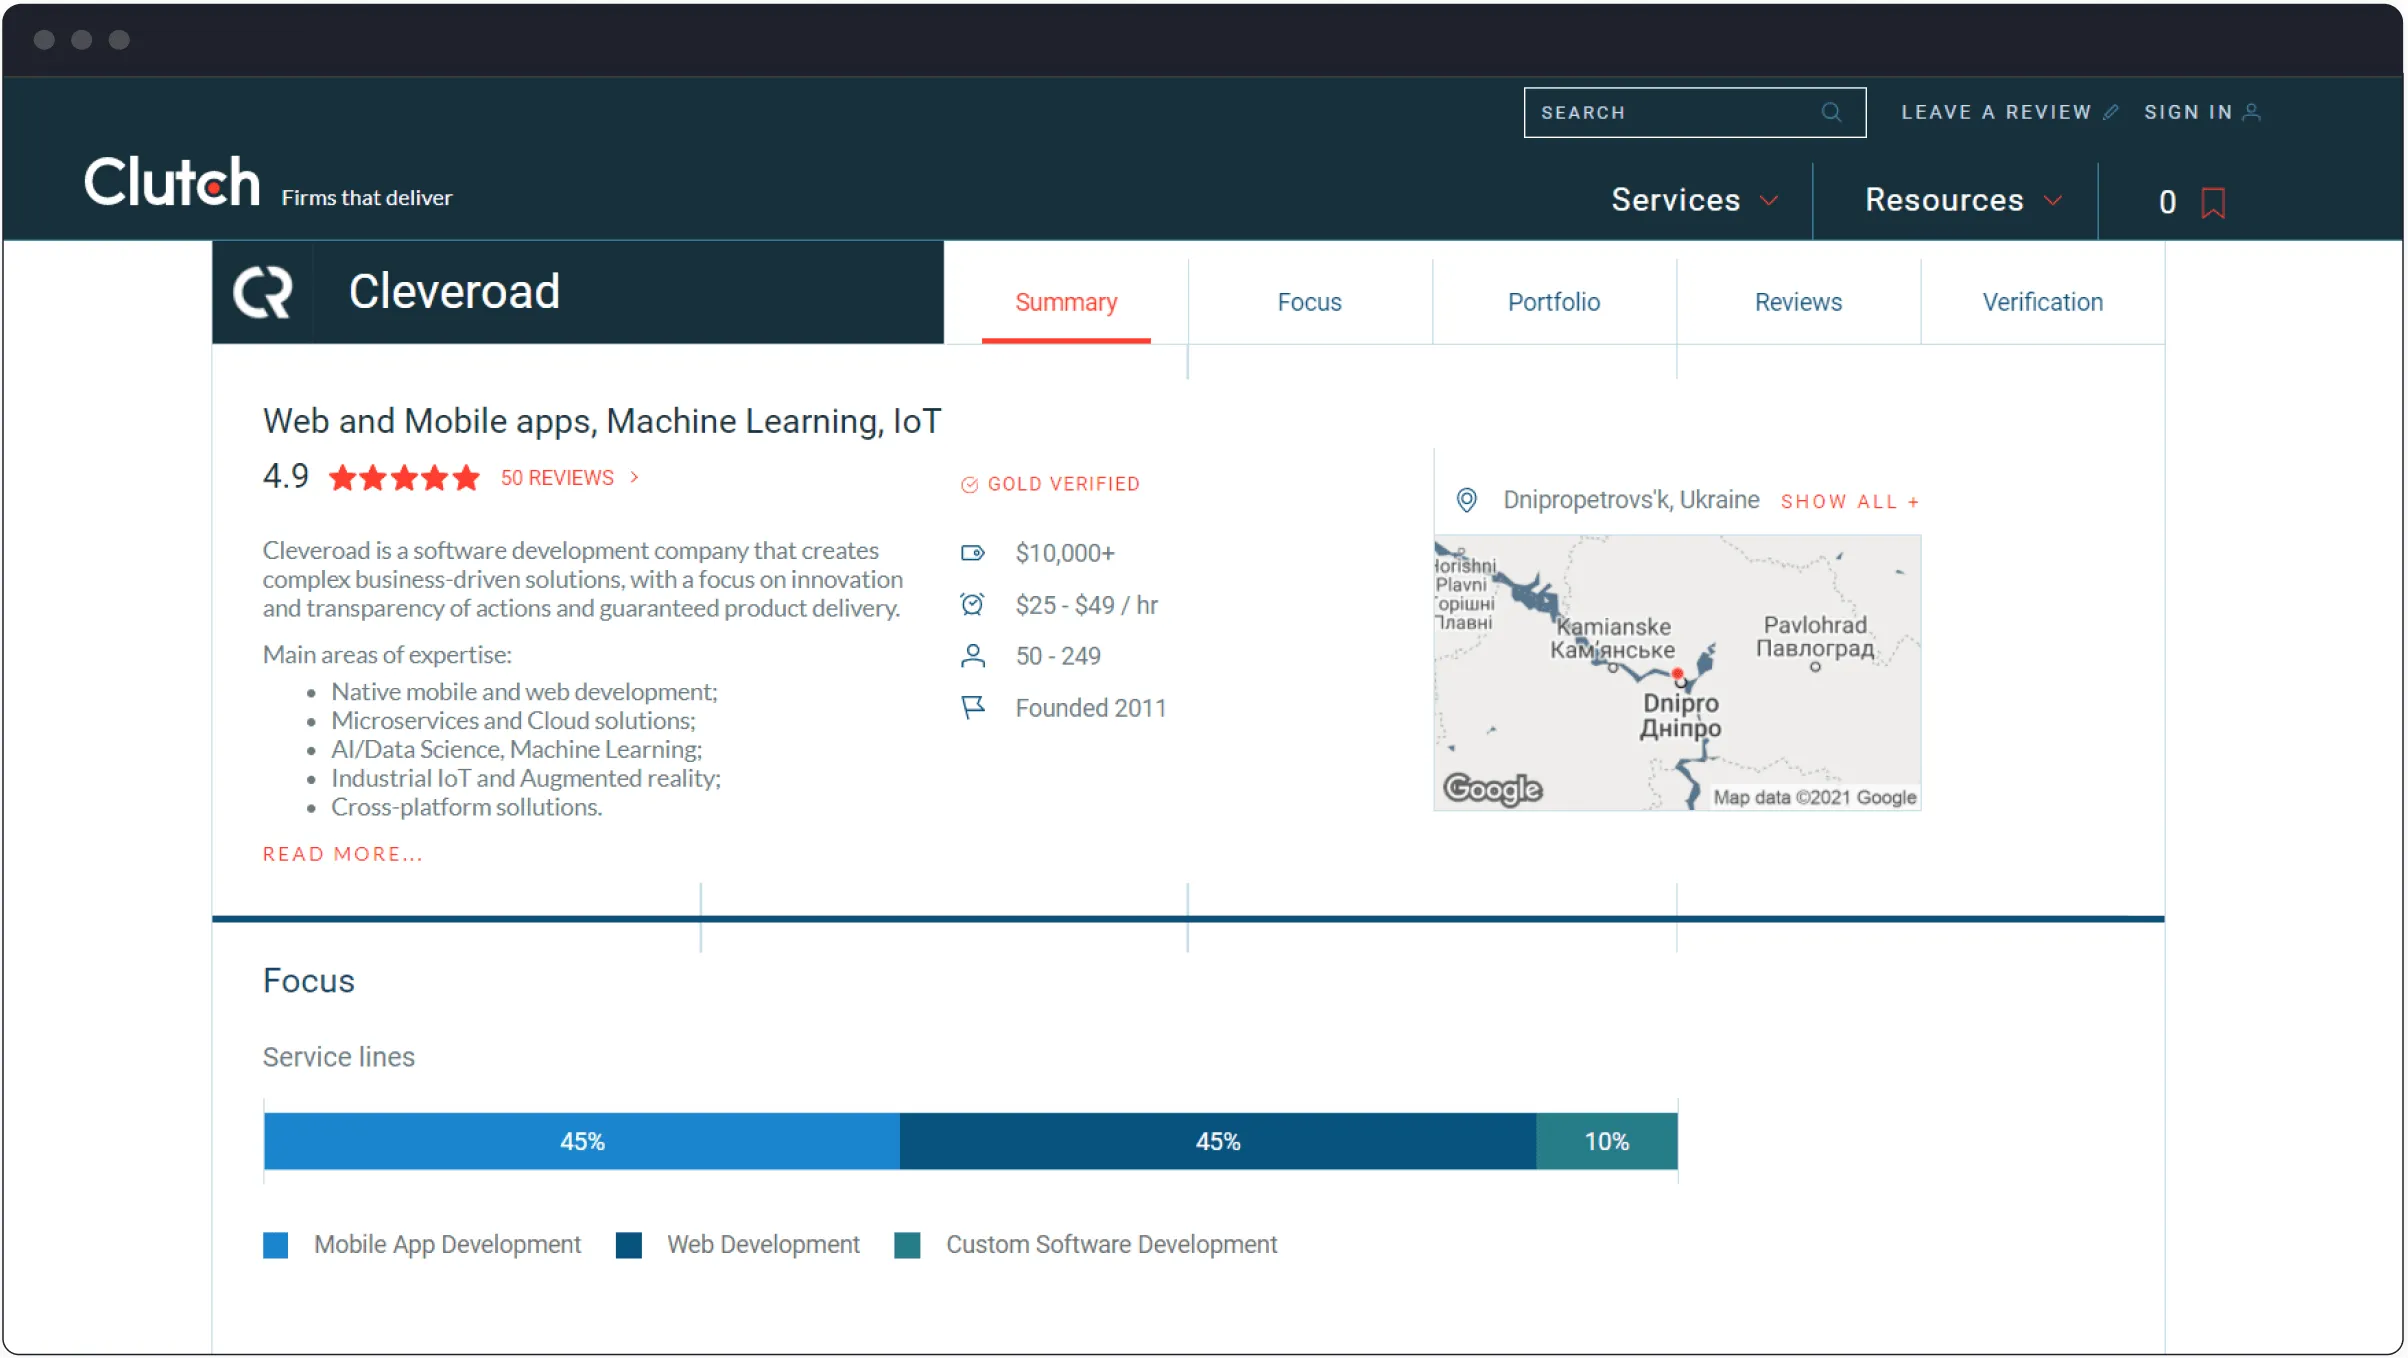Click the bookmark icon in header
Image resolution: width=2408 pixels, height=1358 pixels.
pyautogui.click(x=2212, y=203)
